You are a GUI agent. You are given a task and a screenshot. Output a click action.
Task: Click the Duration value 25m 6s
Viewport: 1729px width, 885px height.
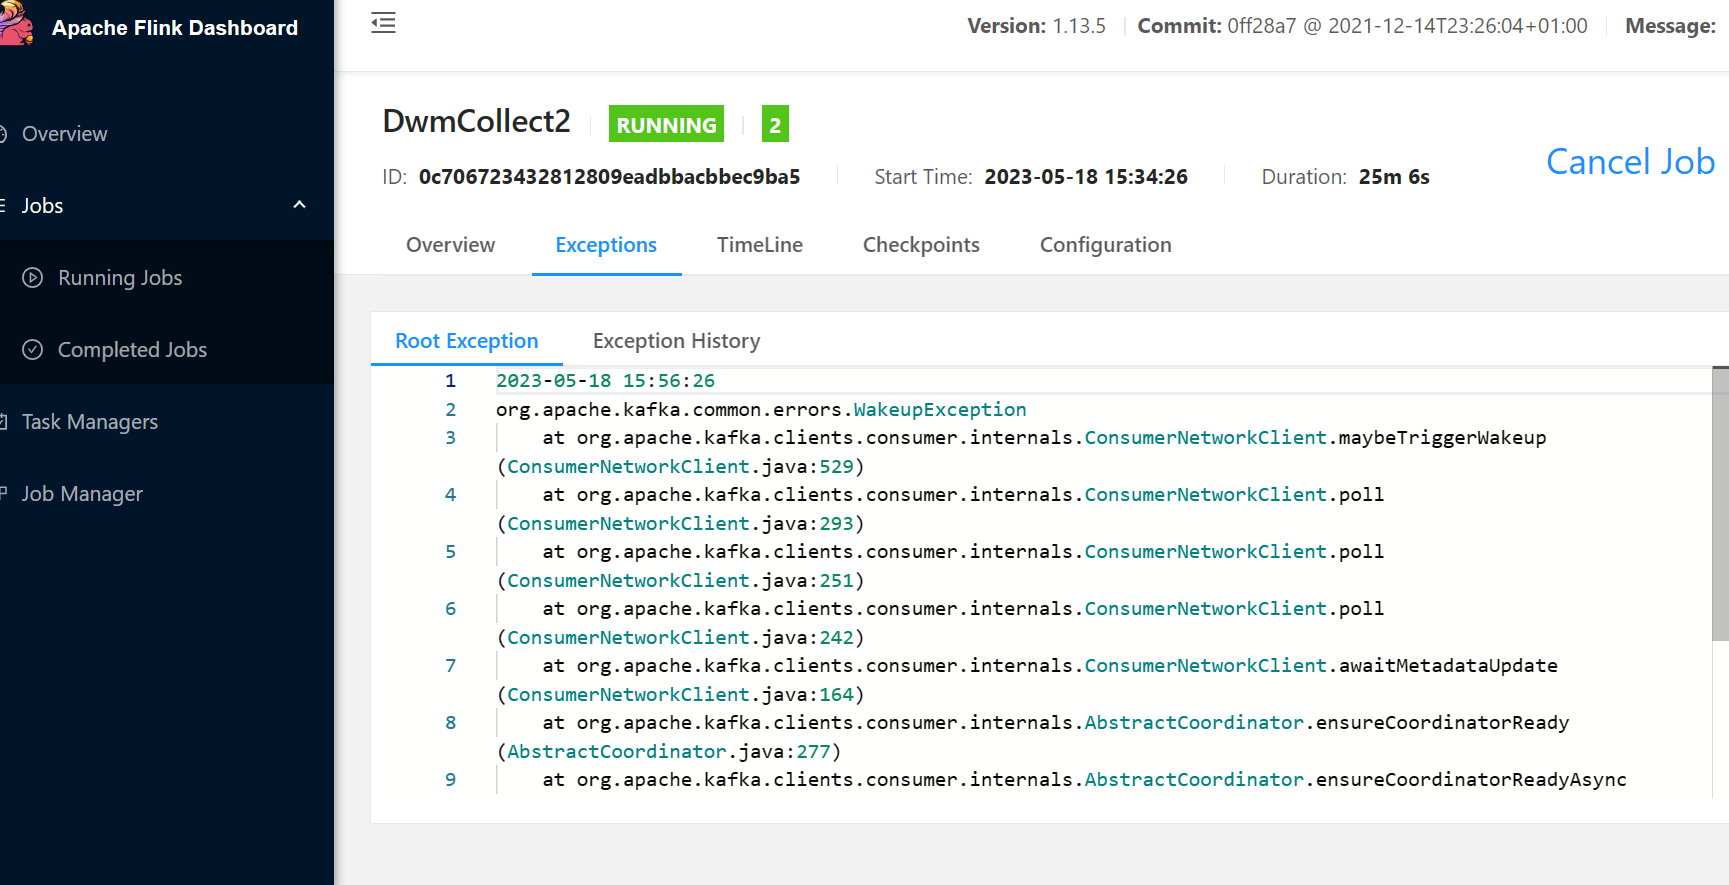[x=1394, y=177]
